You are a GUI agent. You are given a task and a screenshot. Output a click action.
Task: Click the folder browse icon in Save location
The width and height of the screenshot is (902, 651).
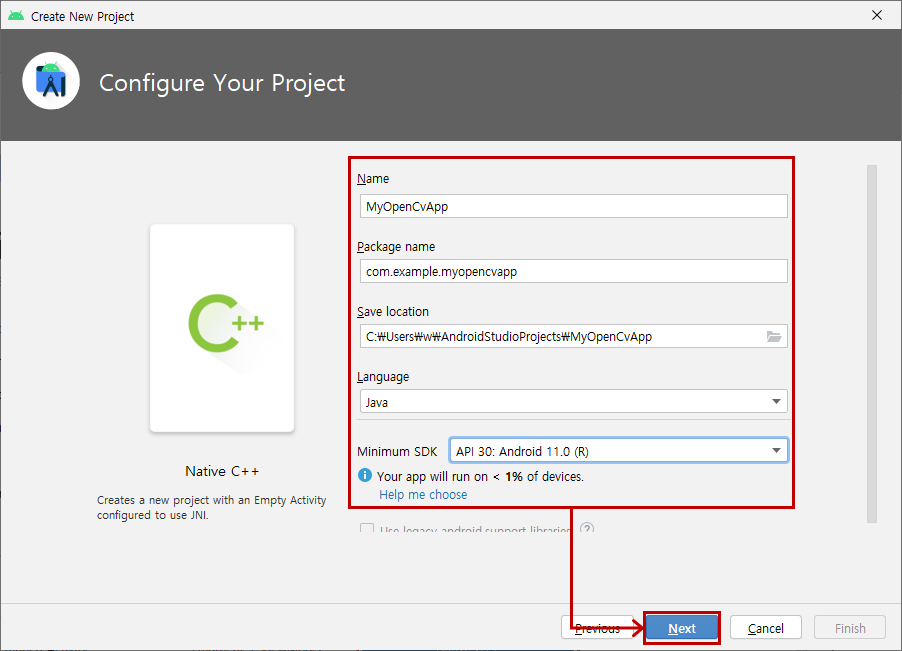(x=774, y=336)
